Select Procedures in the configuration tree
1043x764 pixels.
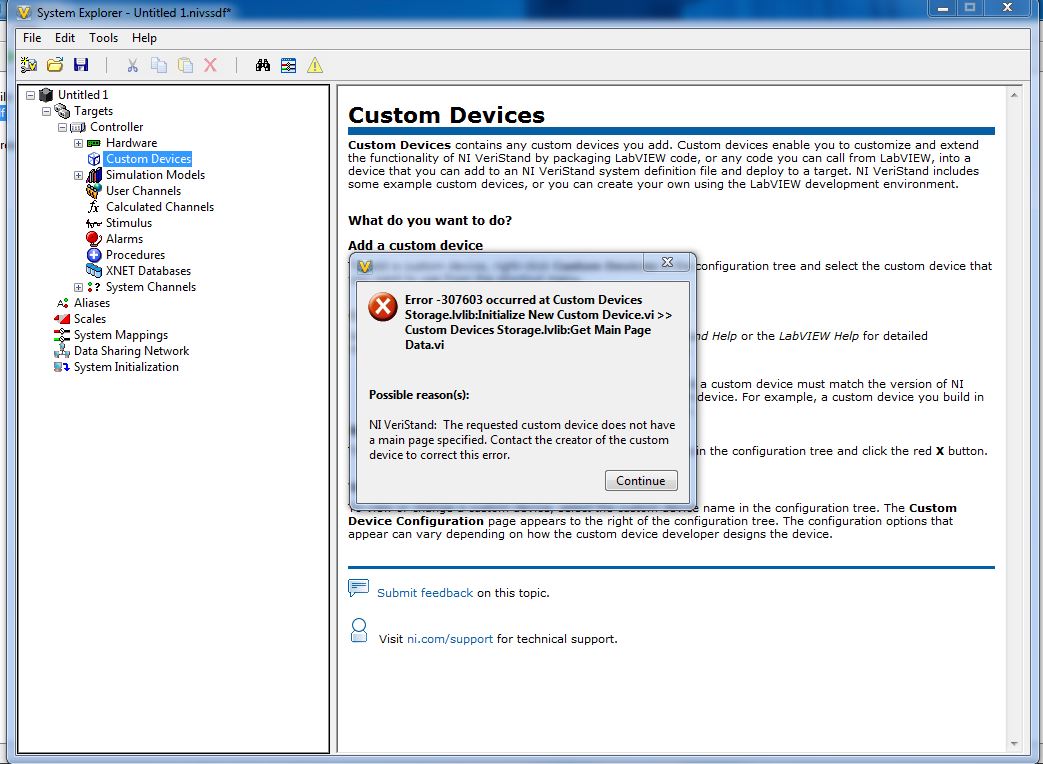click(136, 255)
